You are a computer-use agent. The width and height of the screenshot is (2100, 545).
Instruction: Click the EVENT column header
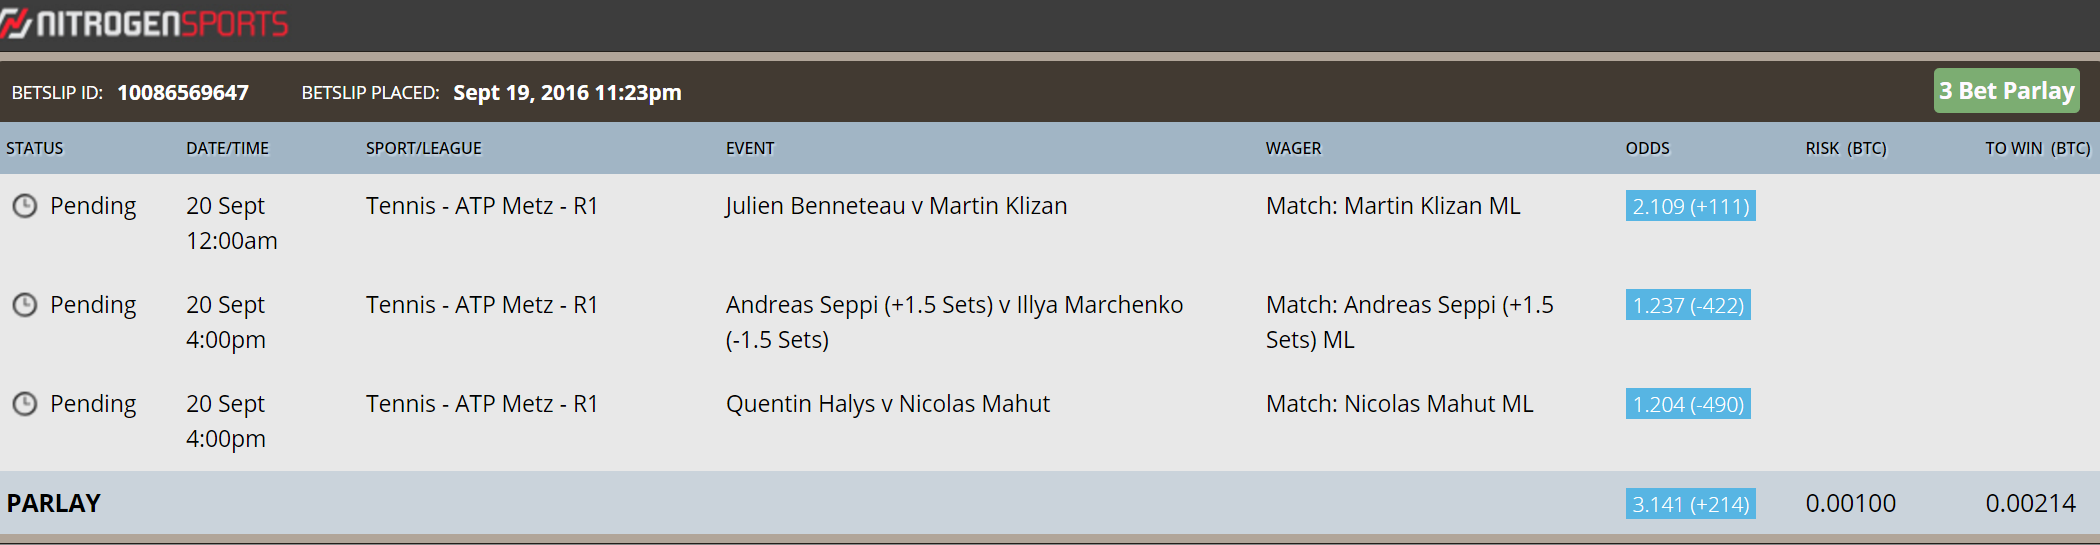point(750,148)
